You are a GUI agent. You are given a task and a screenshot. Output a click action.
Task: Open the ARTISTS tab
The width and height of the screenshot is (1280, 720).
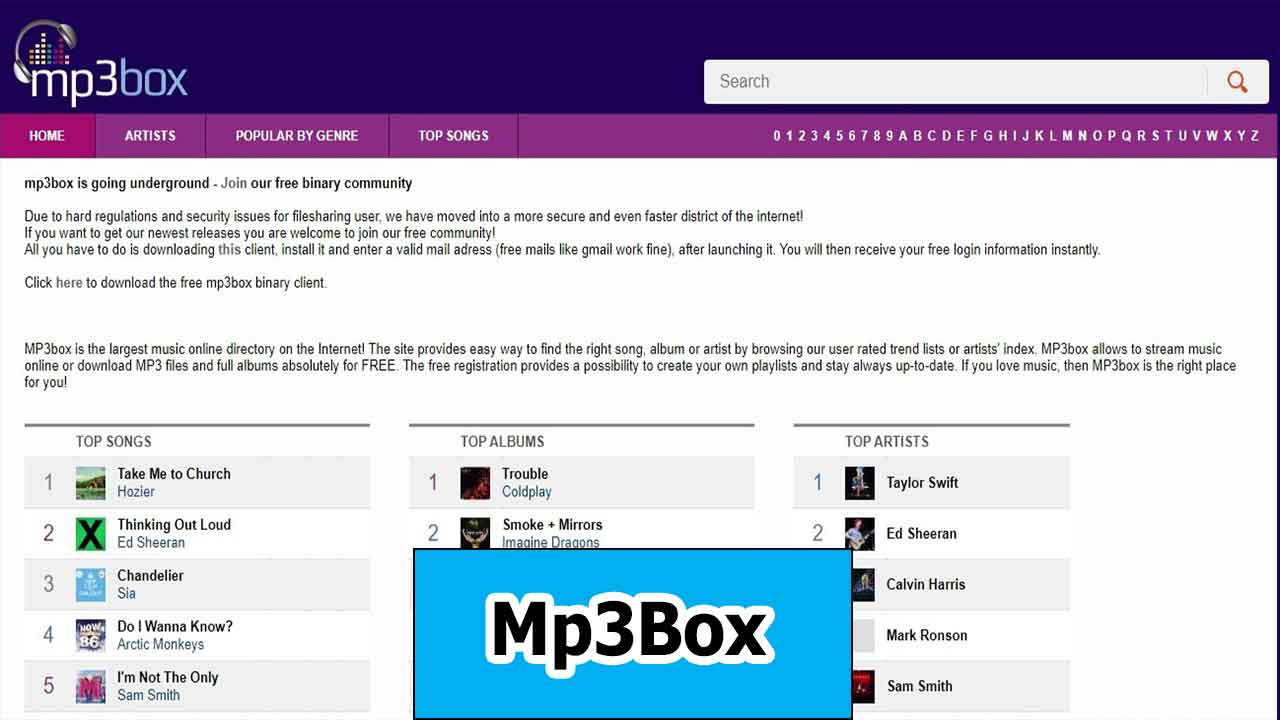(150, 136)
